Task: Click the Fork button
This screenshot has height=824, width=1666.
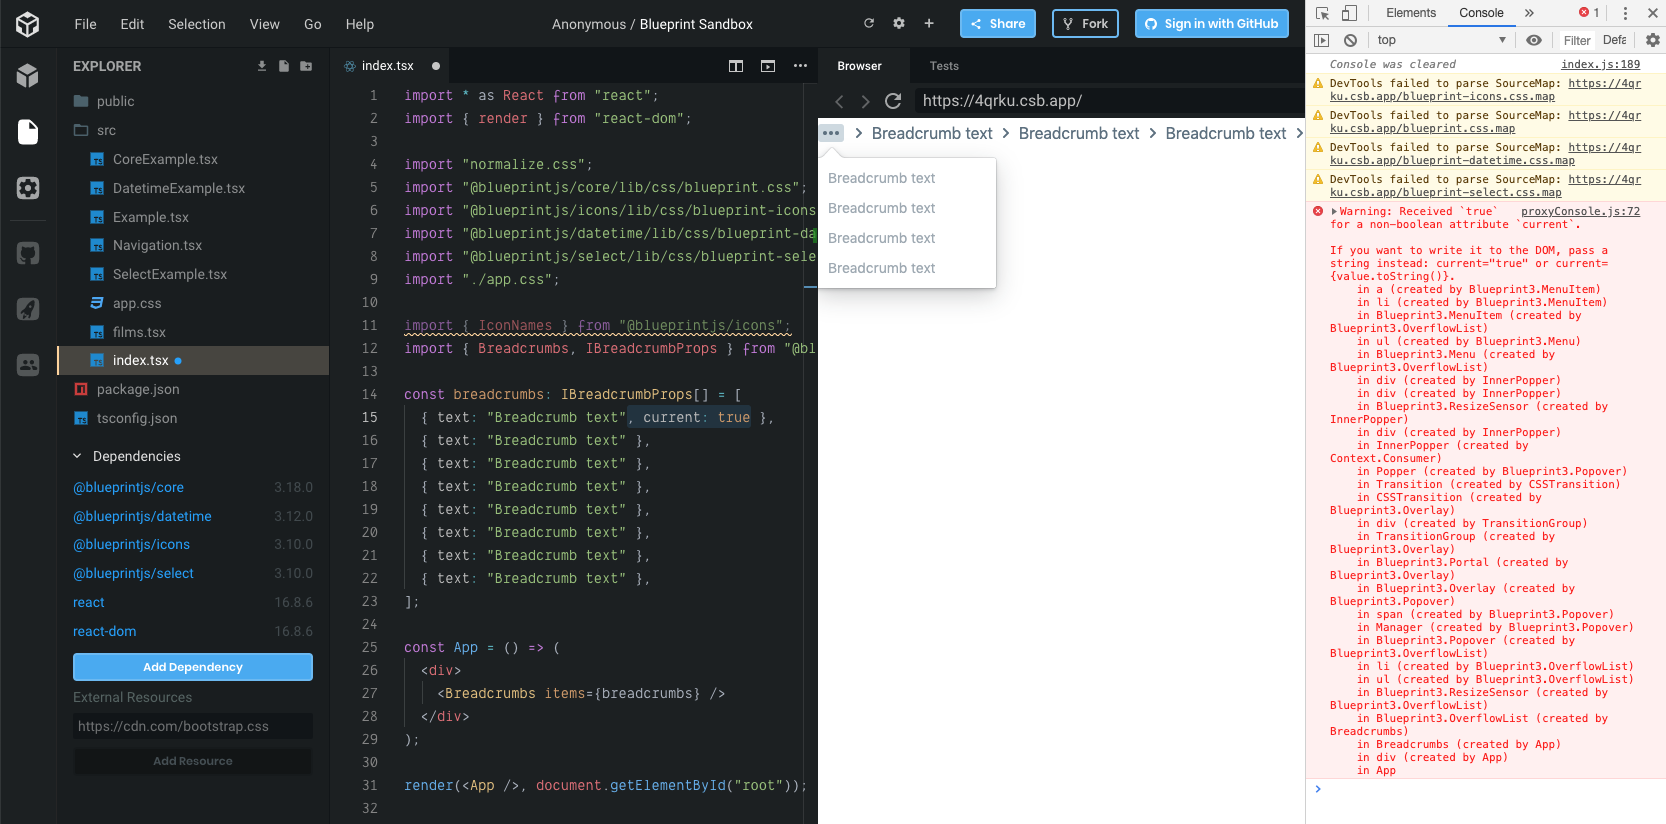Action: pyautogui.click(x=1085, y=23)
